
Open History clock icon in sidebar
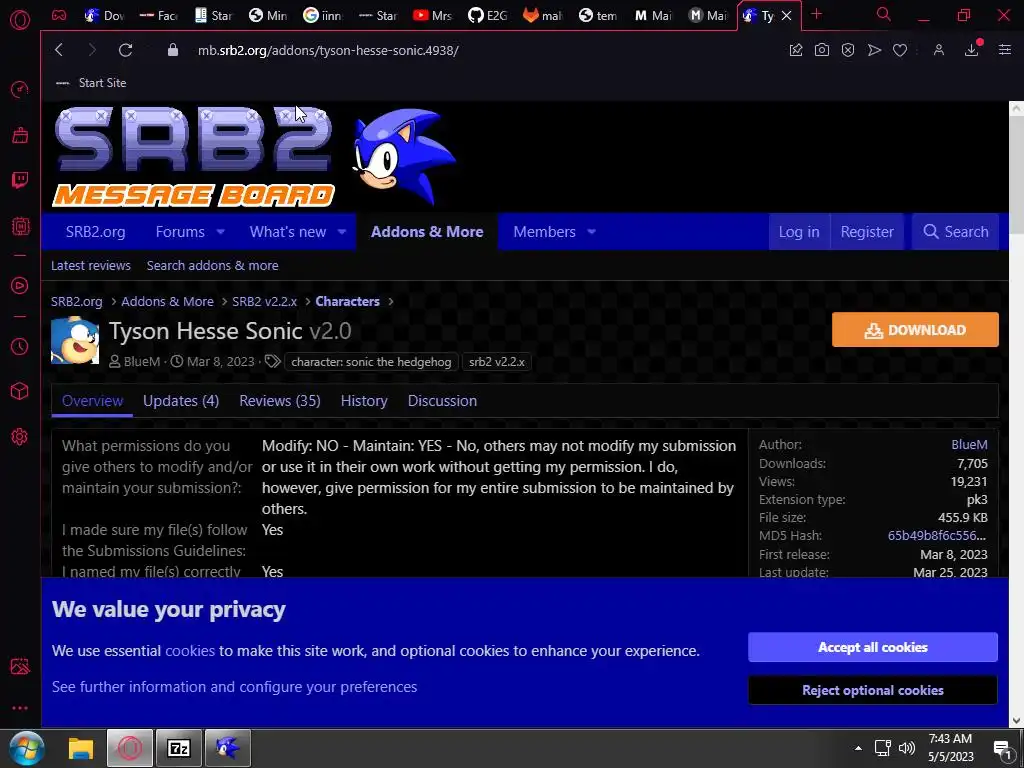(20, 346)
